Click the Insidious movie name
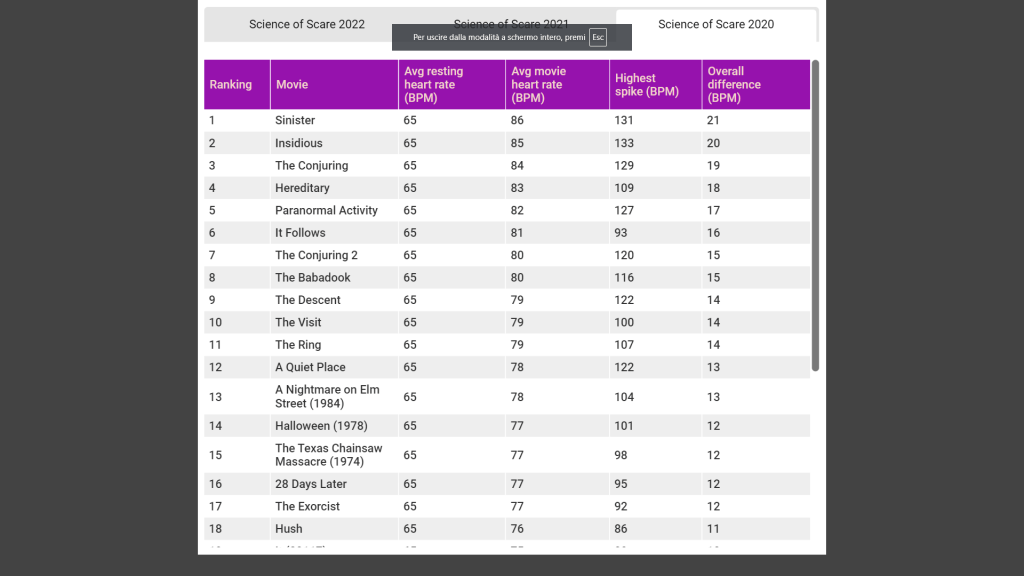The height and width of the screenshot is (576, 1024). point(299,143)
